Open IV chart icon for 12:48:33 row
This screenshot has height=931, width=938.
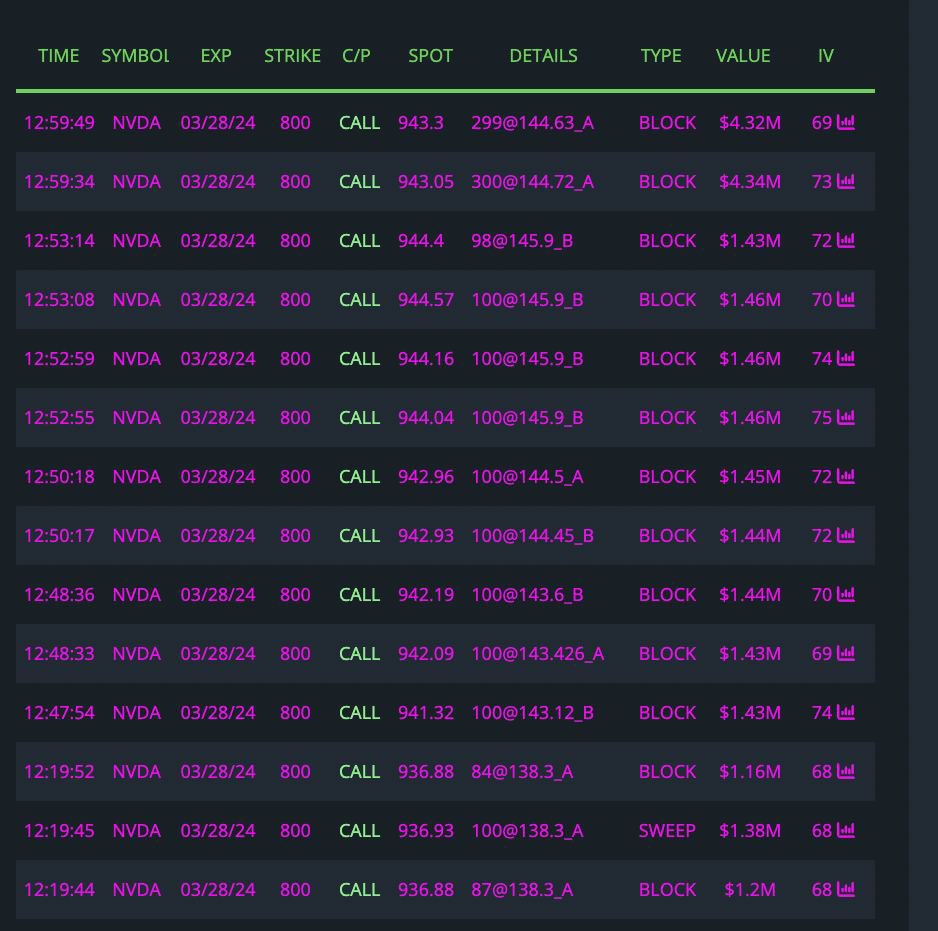pos(845,653)
